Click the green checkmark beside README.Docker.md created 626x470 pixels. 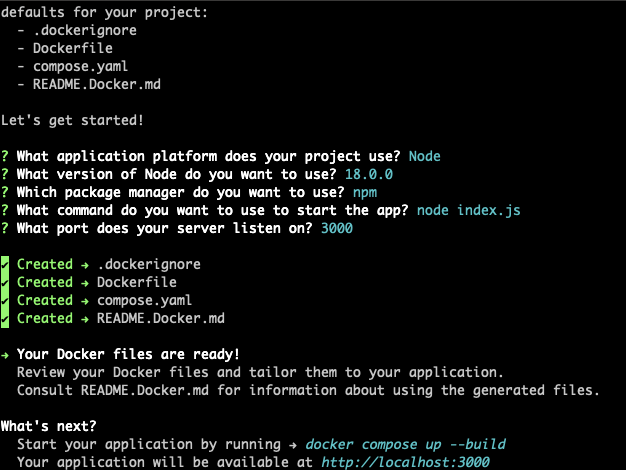5,319
